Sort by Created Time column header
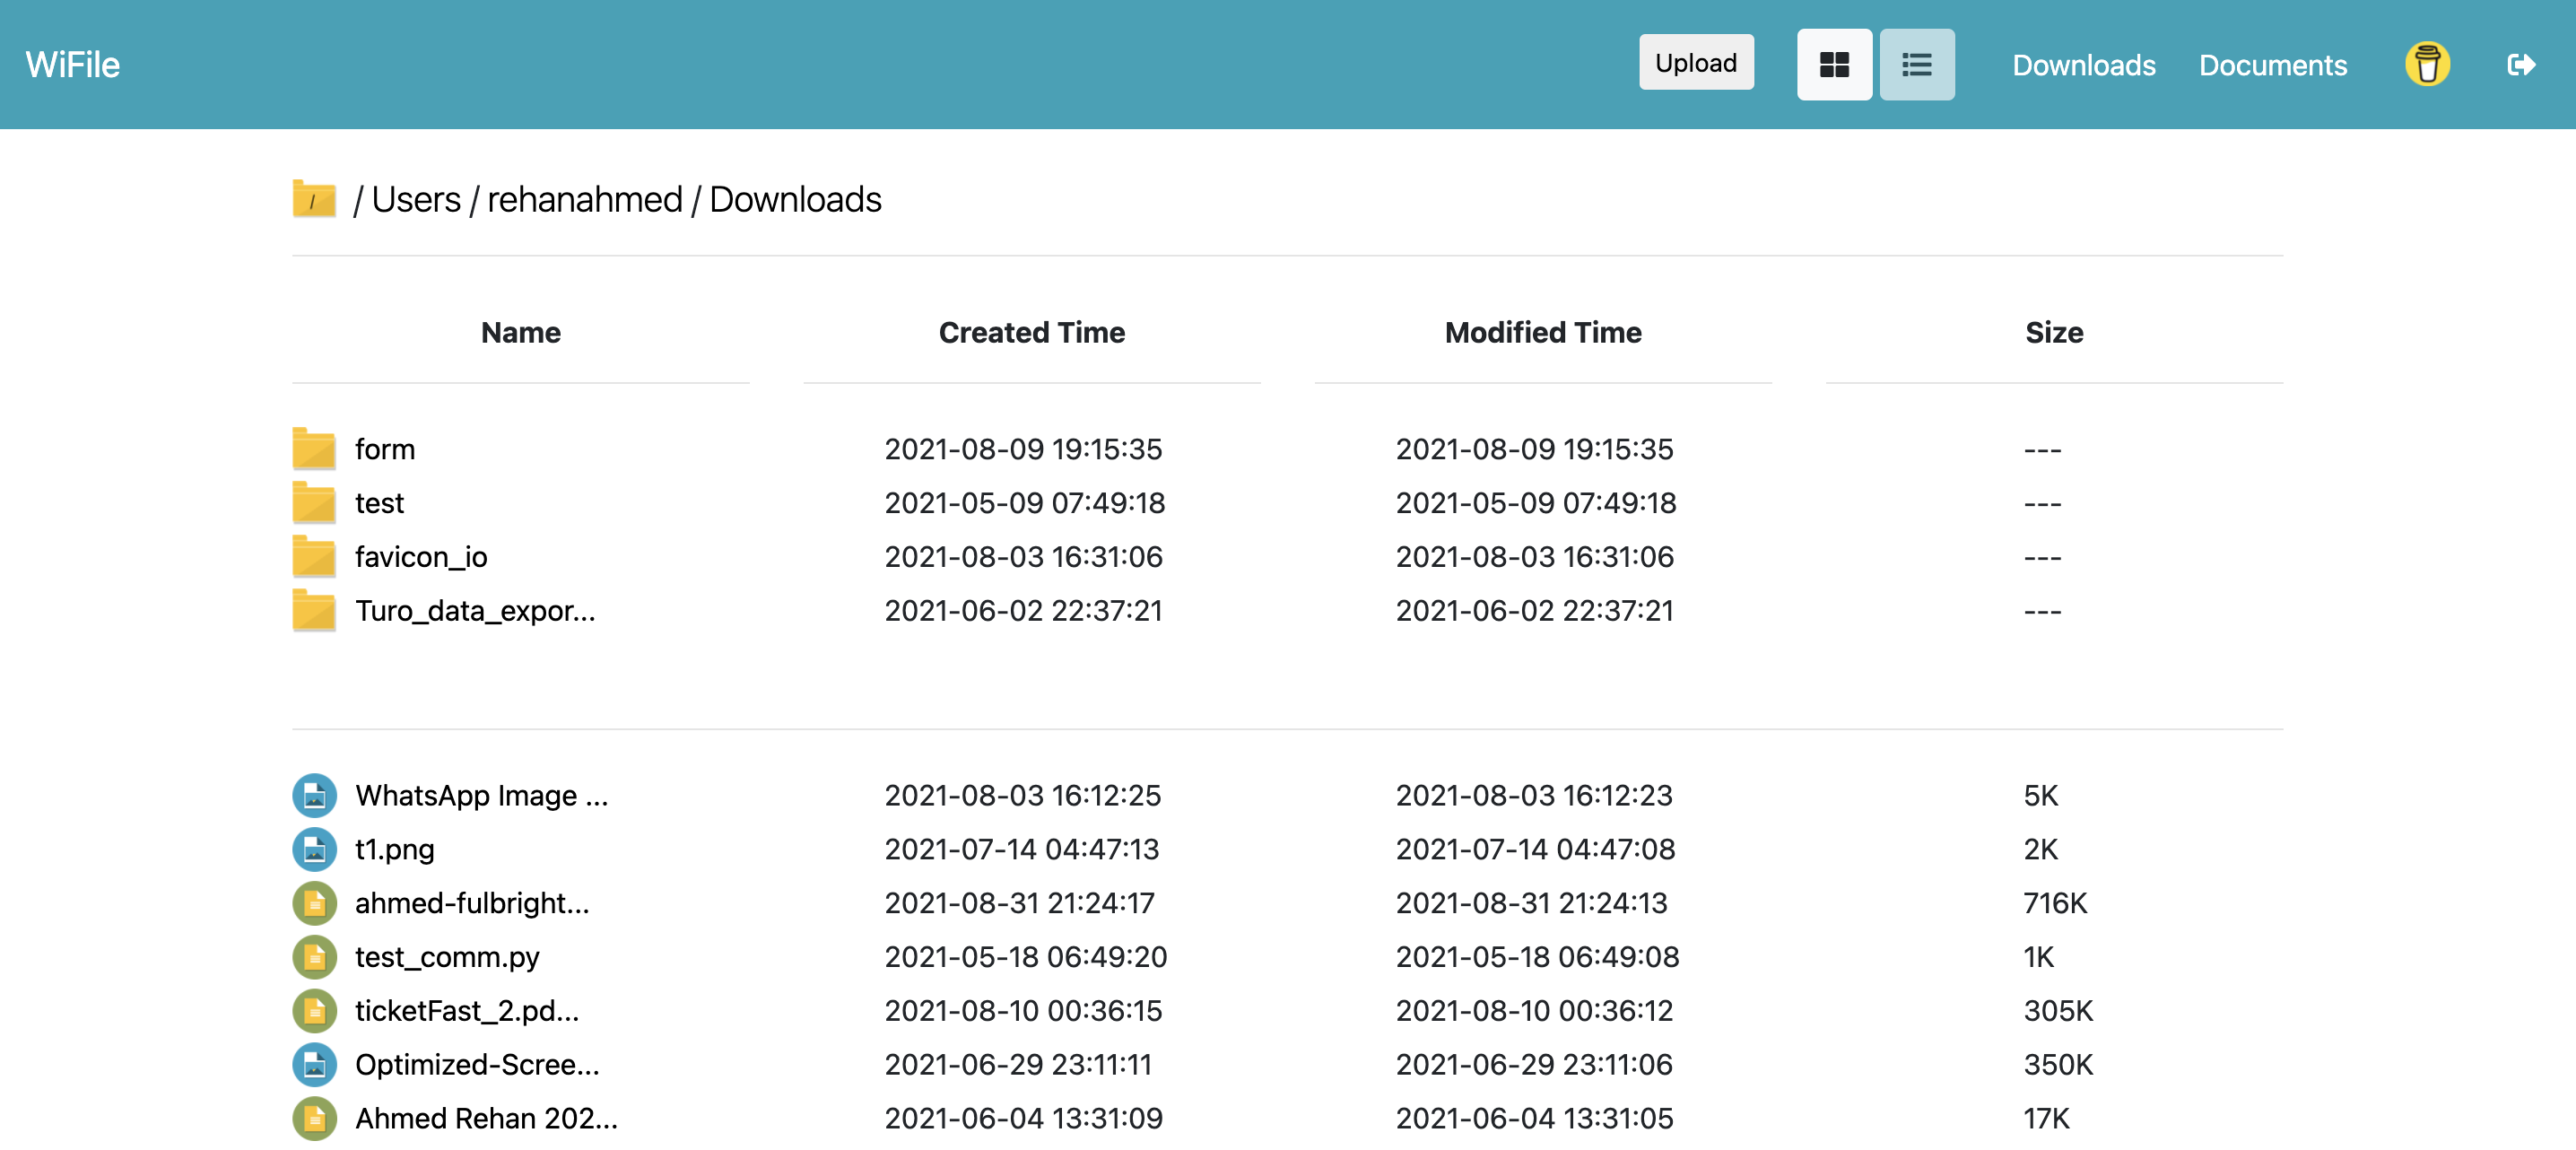The image size is (2576, 1150). click(1031, 333)
